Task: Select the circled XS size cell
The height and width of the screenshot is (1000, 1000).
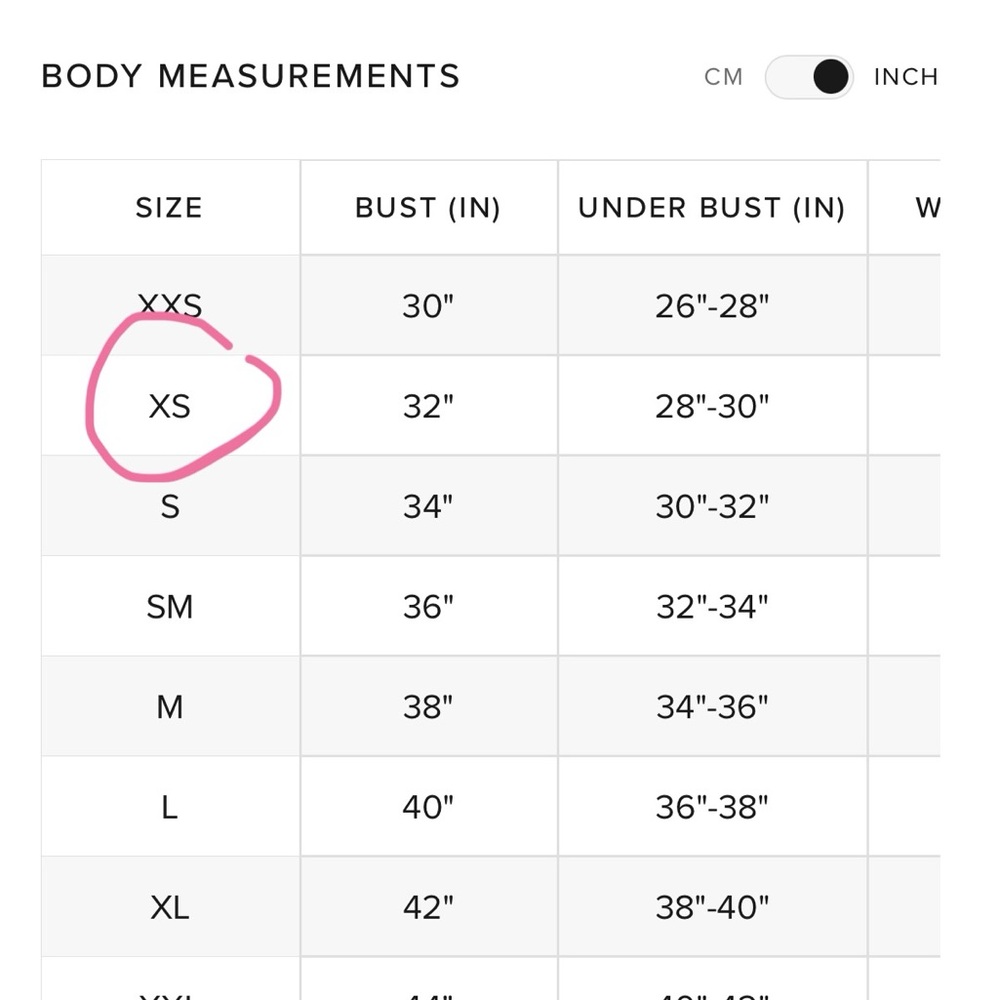Action: [170, 406]
